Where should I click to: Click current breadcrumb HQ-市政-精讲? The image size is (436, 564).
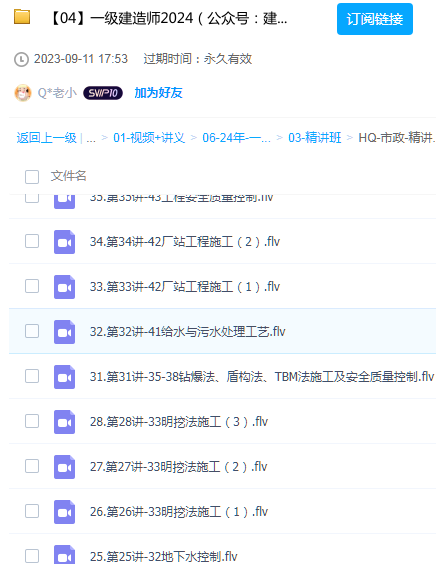pyautogui.click(x=397, y=138)
